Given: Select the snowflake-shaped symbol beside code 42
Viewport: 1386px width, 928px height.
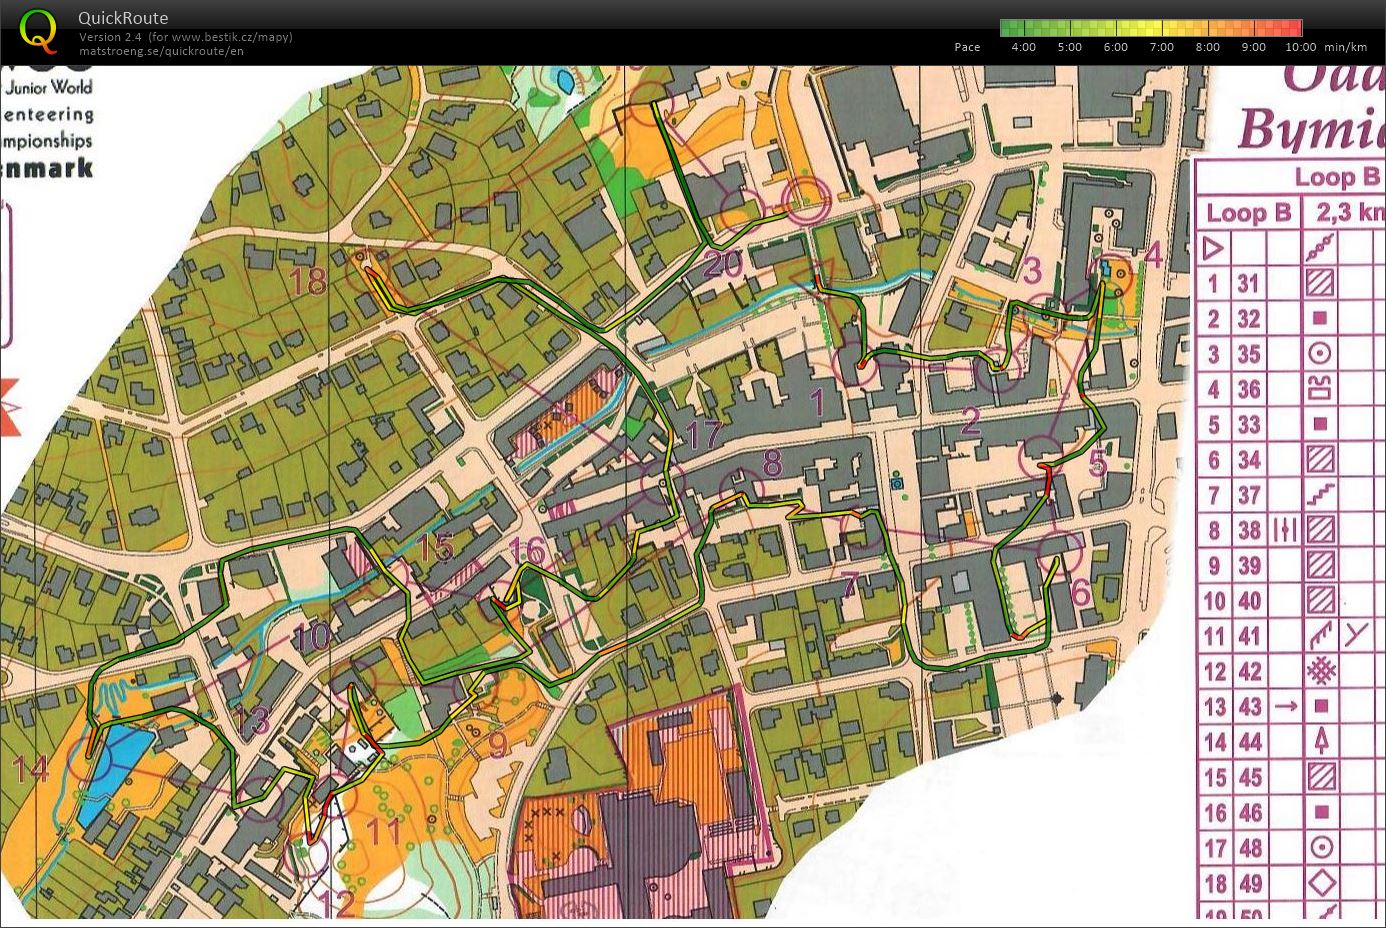Looking at the screenshot, I should [x=1320, y=671].
